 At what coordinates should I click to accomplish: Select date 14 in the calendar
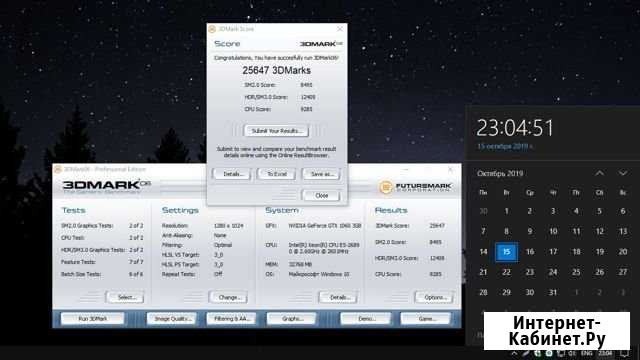click(483, 252)
